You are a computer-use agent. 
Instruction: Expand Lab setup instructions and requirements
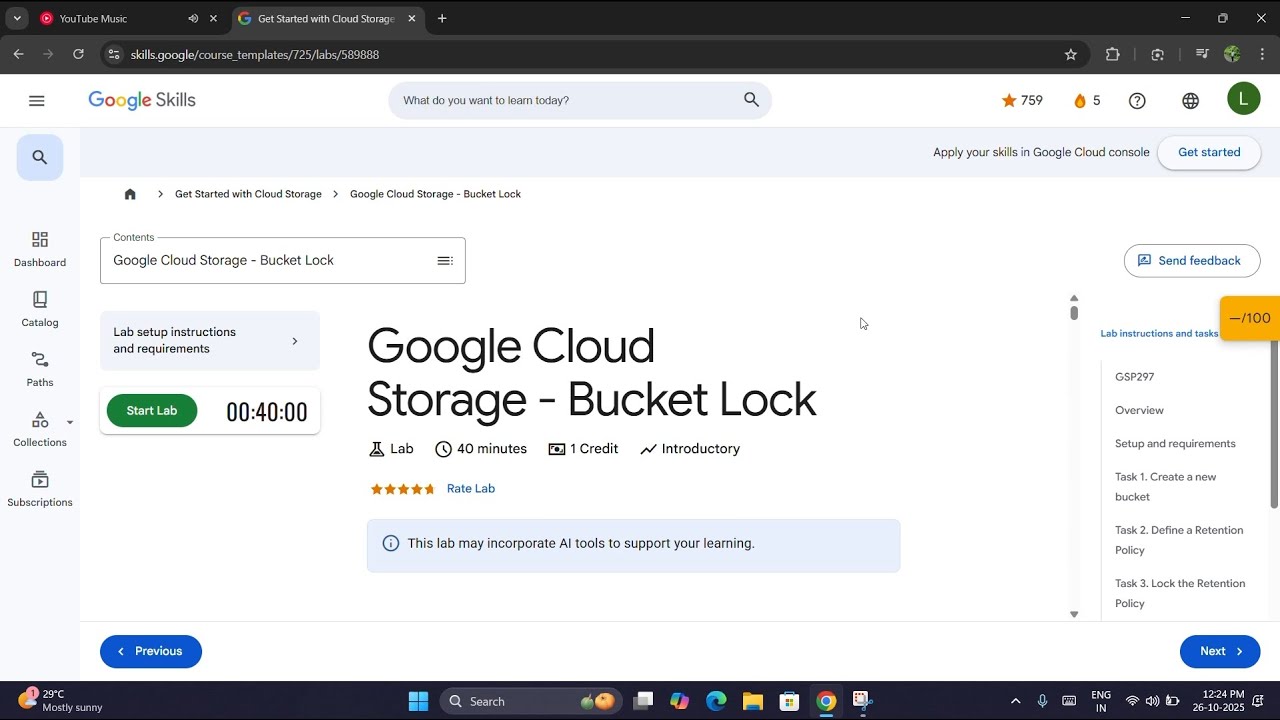[210, 340]
